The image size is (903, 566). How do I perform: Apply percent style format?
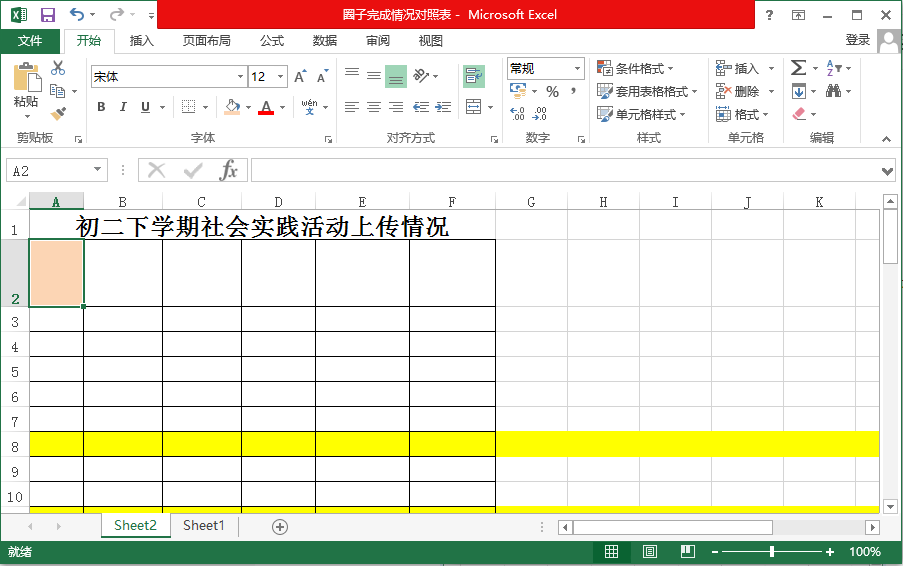tap(553, 92)
